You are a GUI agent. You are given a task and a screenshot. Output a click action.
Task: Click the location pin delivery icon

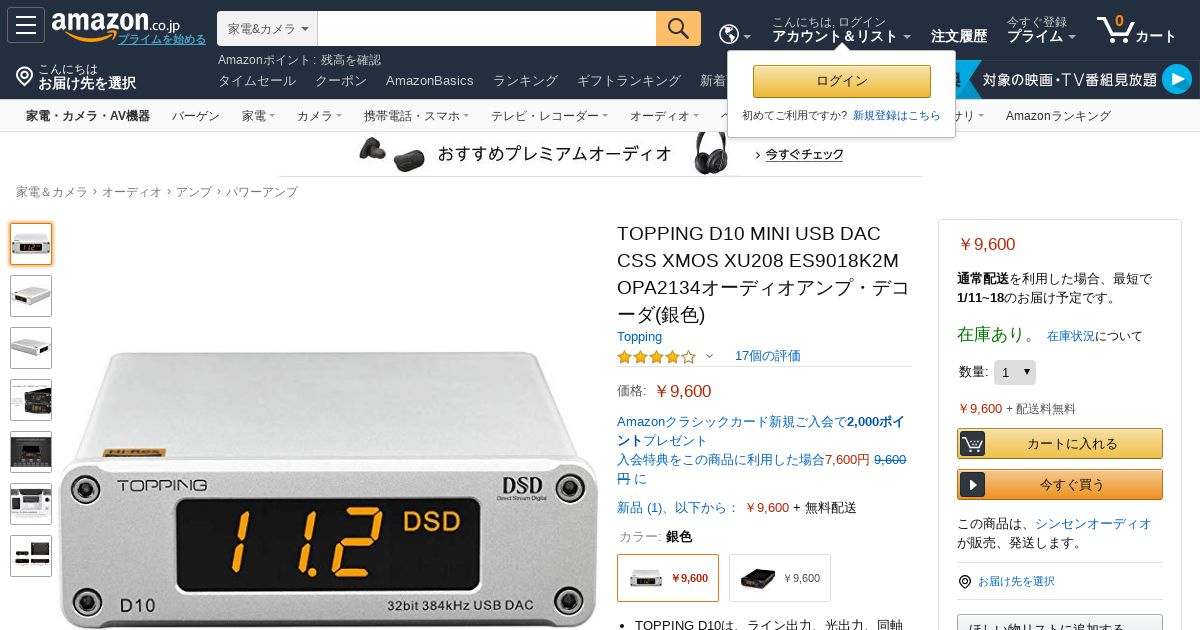click(x=24, y=76)
